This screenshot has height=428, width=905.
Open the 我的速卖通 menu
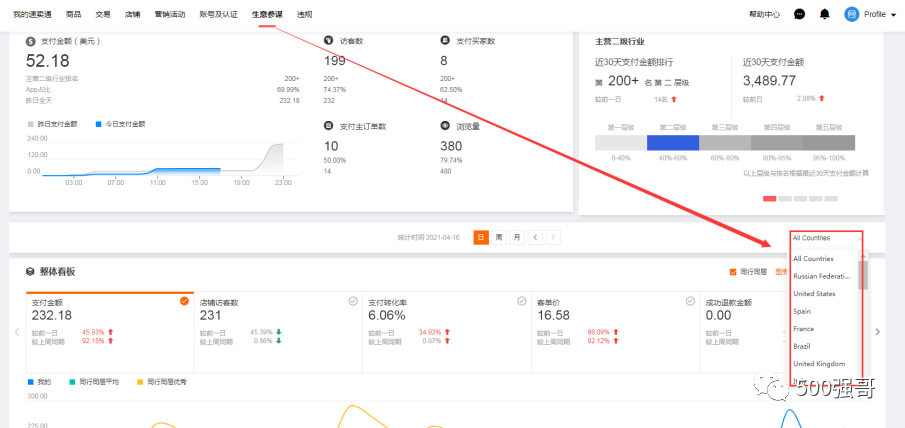pyautogui.click(x=32, y=14)
